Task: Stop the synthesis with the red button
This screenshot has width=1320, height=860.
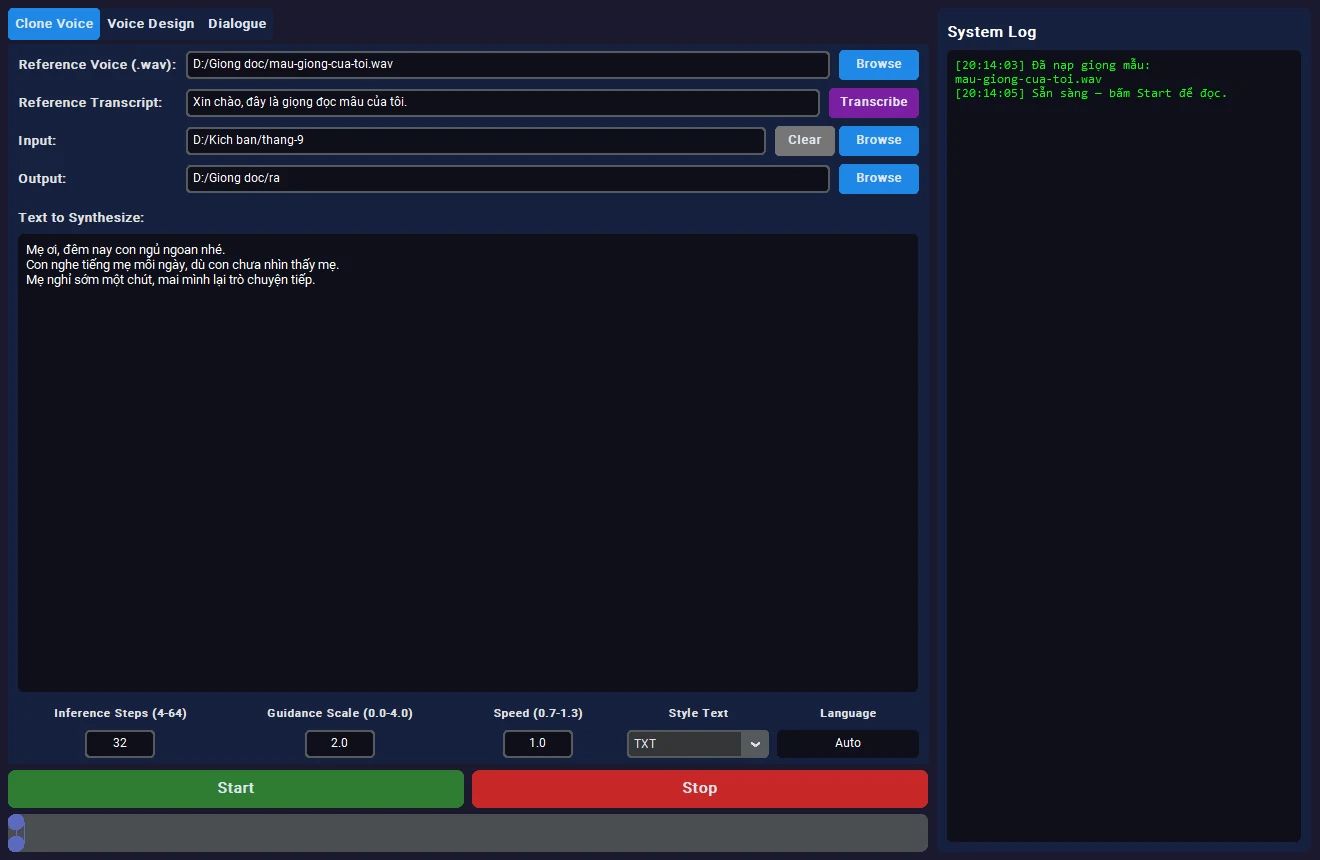Action: tap(700, 788)
